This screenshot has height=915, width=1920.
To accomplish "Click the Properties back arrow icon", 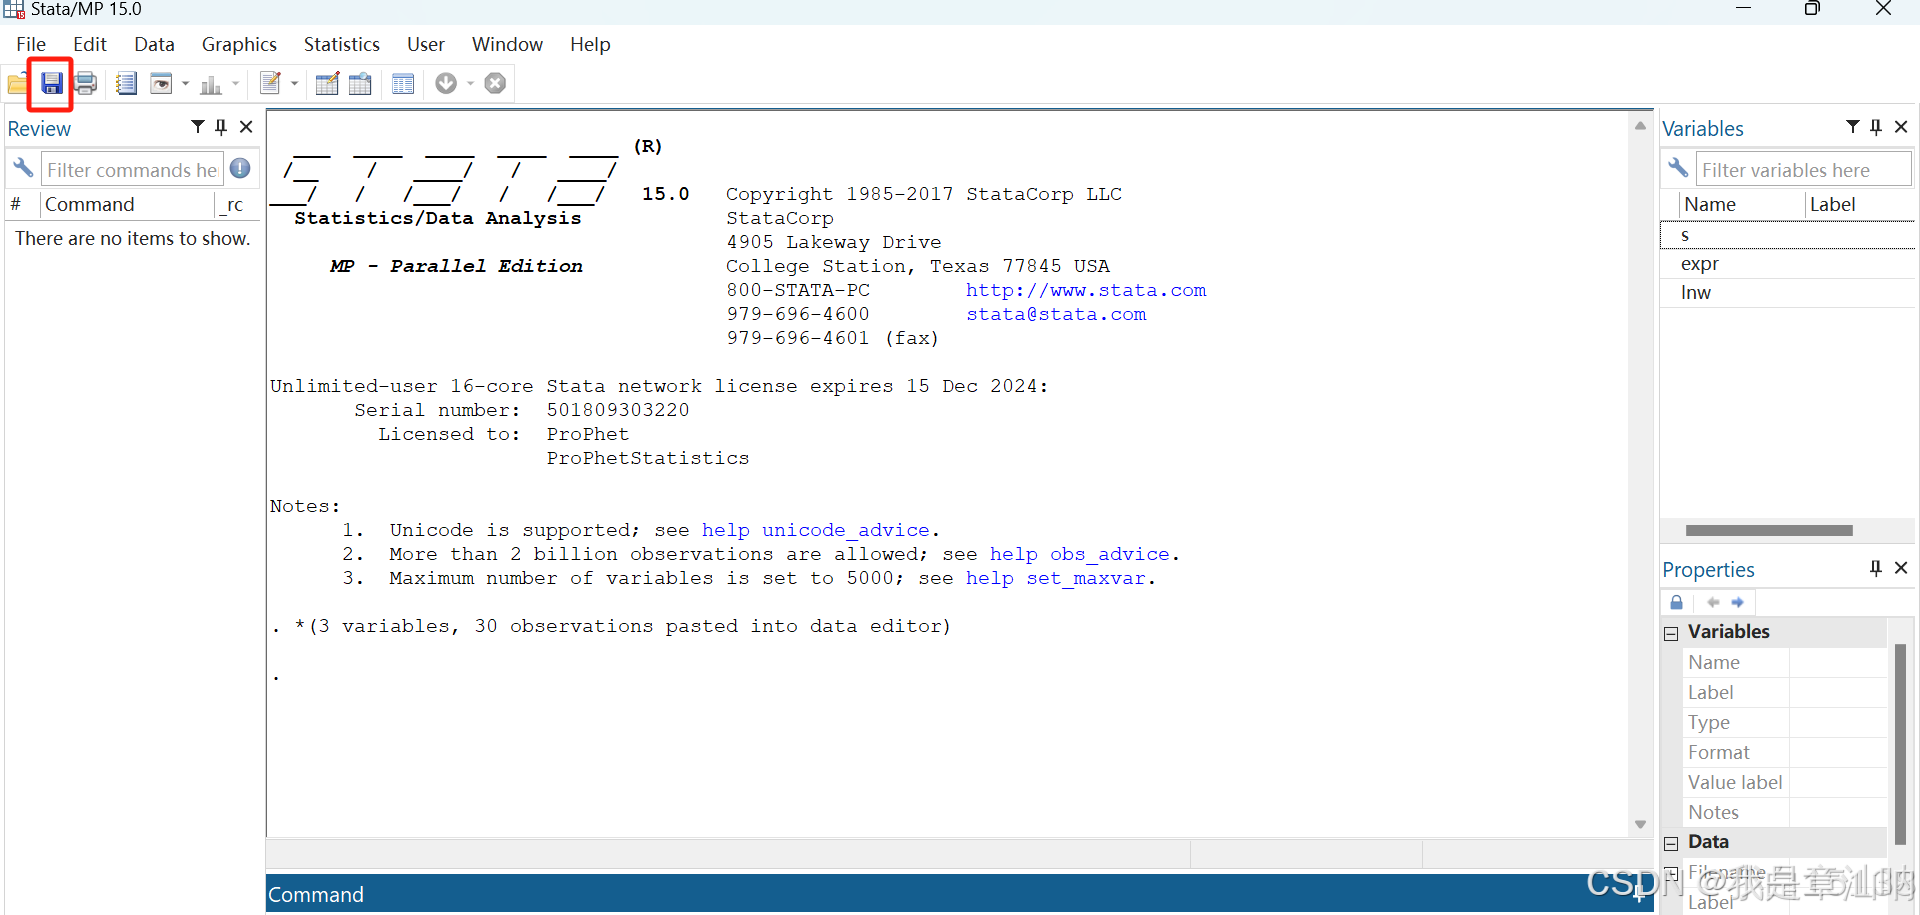I will pyautogui.click(x=1713, y=602).
